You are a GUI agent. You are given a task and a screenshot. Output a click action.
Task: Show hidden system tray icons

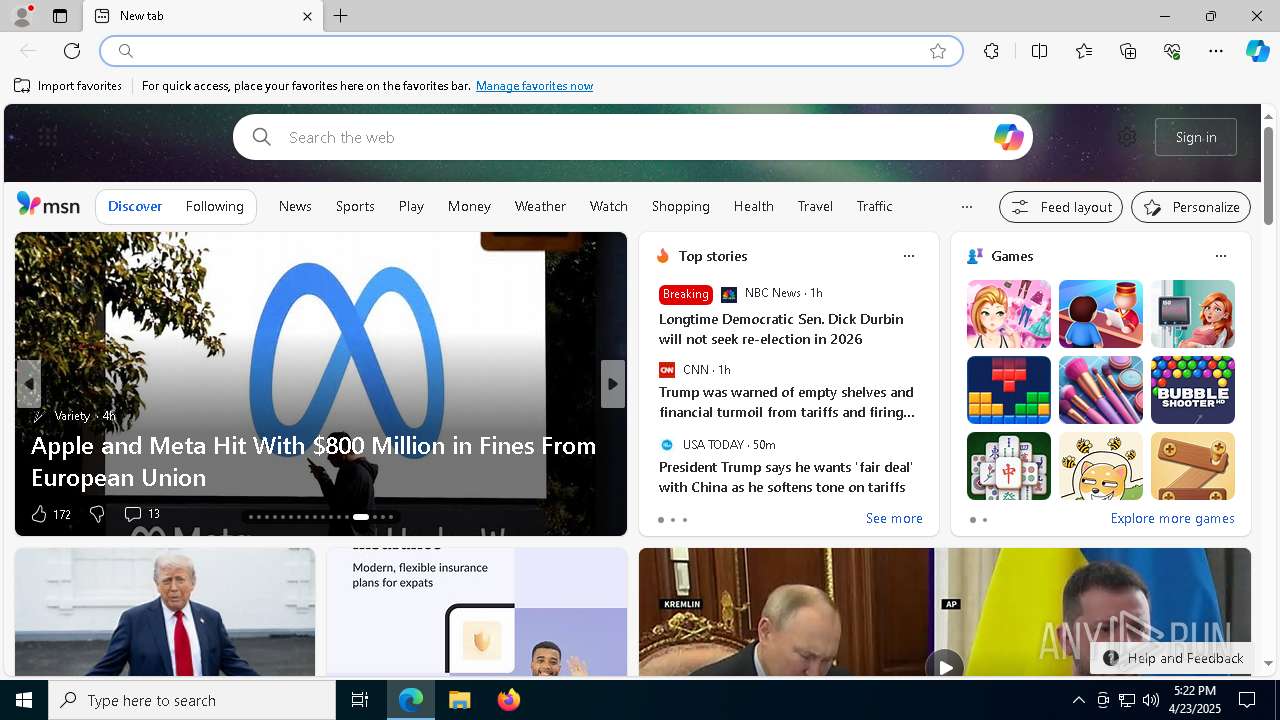[x=1078, y=700]
